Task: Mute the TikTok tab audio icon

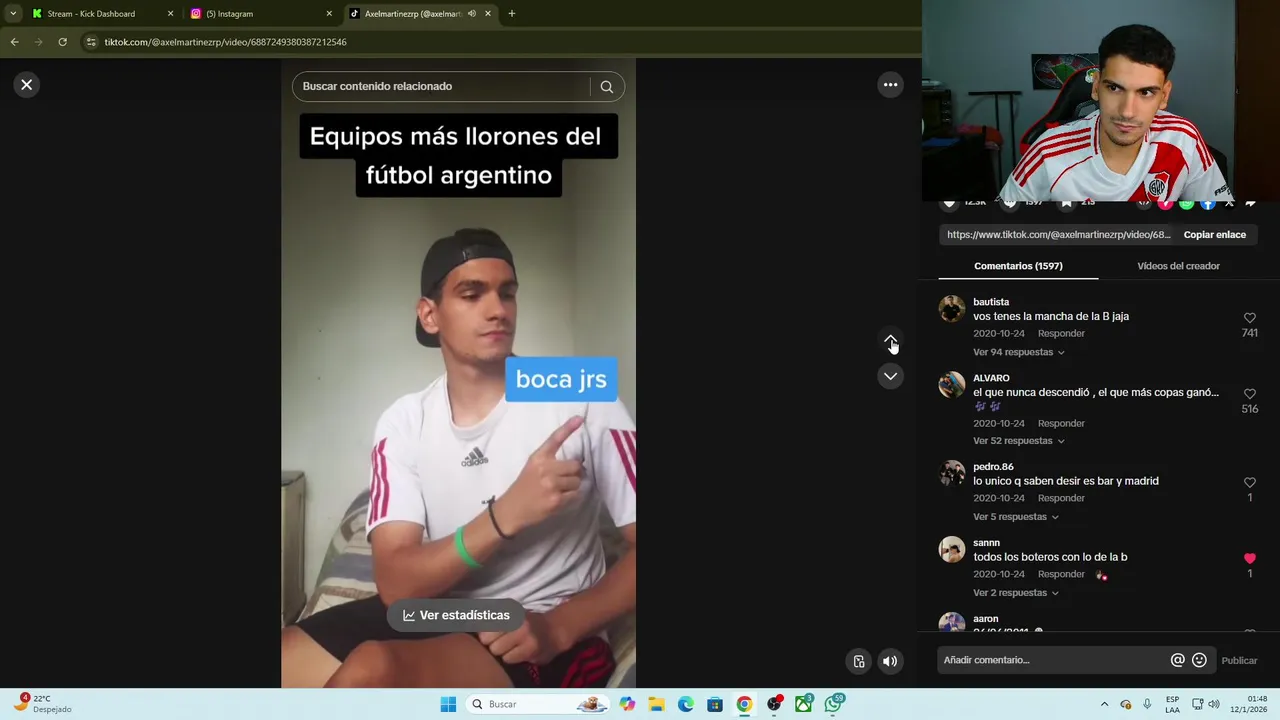Action: 471,14
